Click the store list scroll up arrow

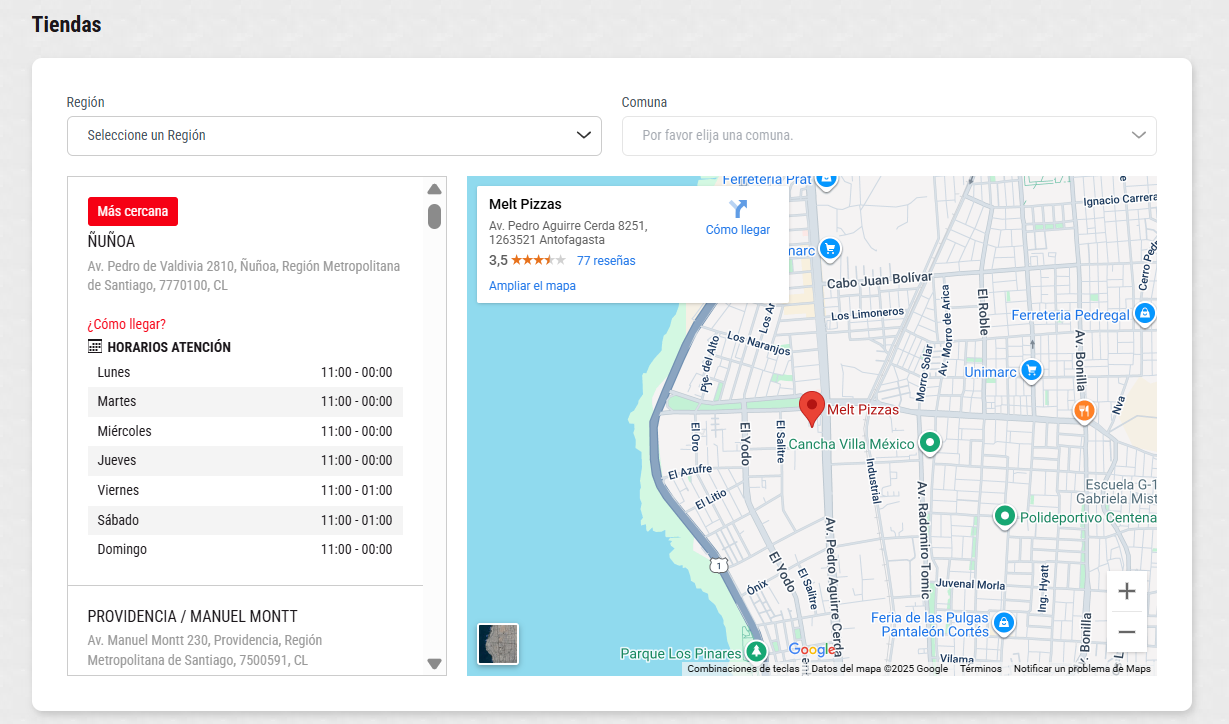434,189
